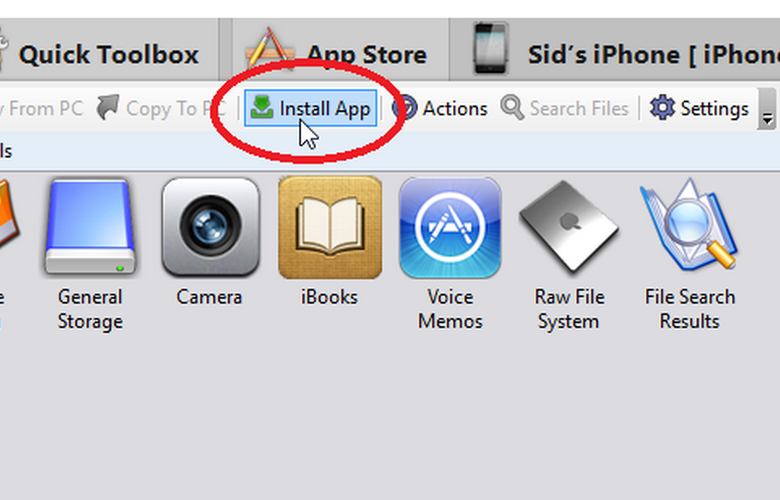The height and width of the screenshot is (500, 780).
Task: Click Search Files in the toolbar
Action: tap(565, 108)
